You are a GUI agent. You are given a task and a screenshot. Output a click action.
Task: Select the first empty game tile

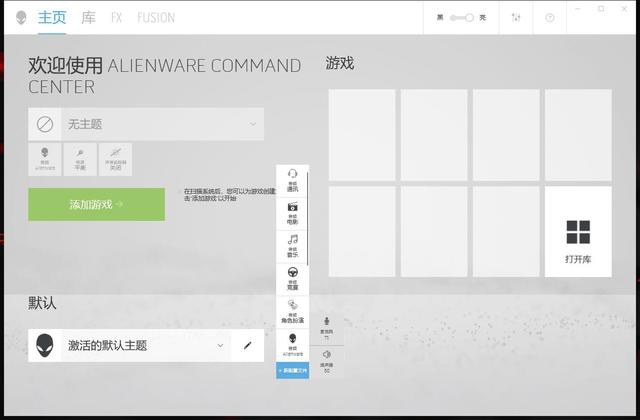coord(362,135)
